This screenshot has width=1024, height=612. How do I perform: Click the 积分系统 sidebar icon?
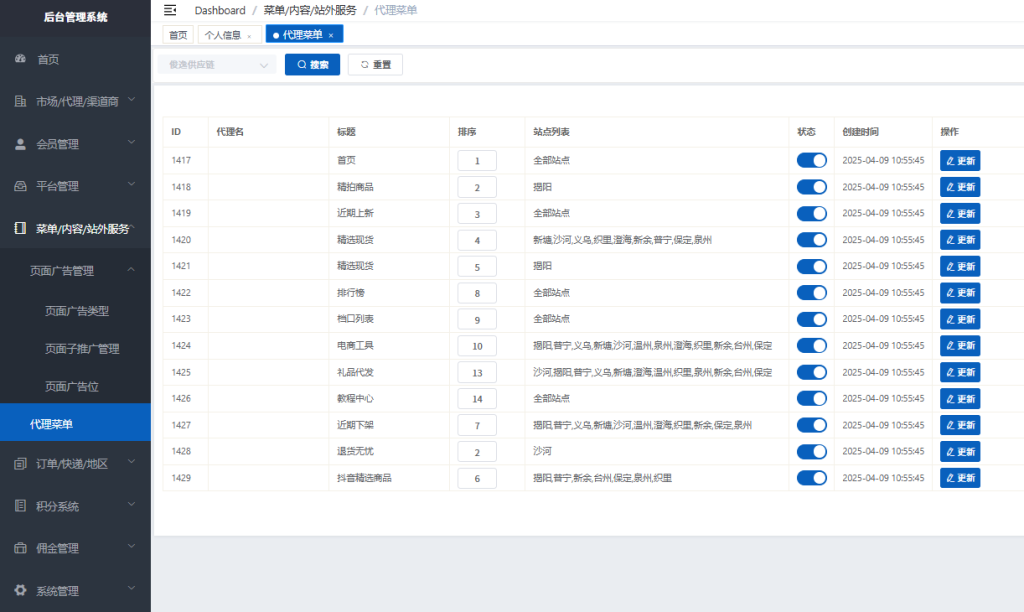(x=20, y=506)
